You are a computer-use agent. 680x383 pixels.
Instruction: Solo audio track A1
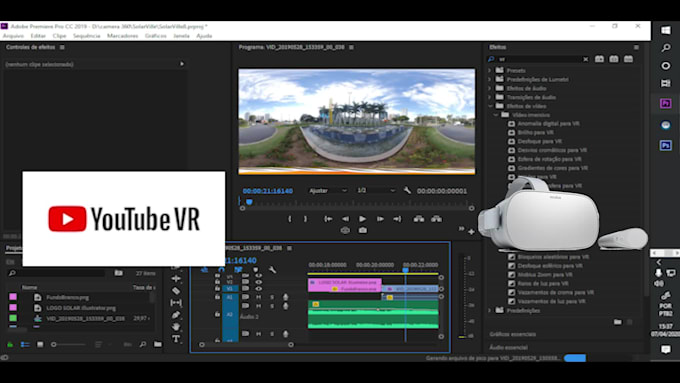[x=272, y=297]
